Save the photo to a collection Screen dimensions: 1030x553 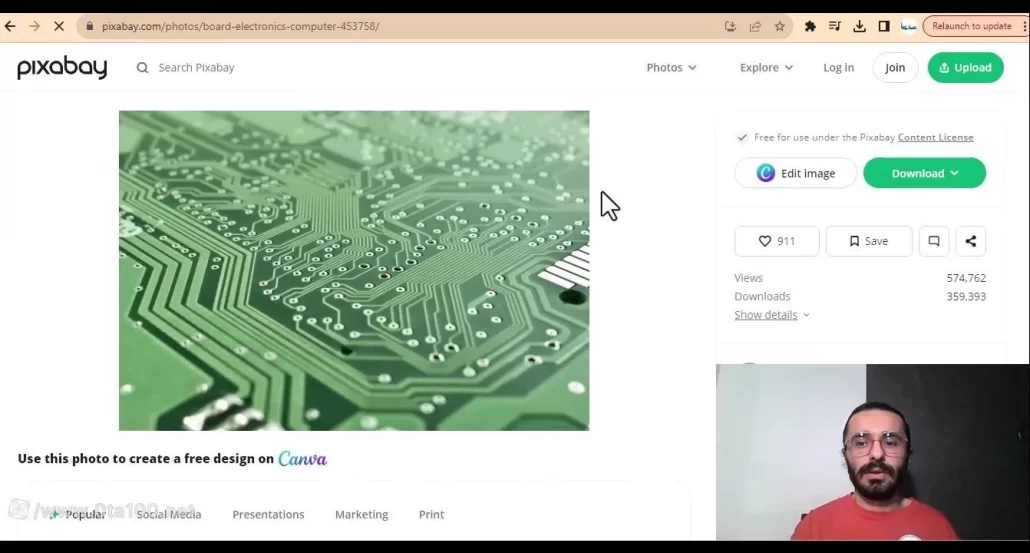[868, 241]
